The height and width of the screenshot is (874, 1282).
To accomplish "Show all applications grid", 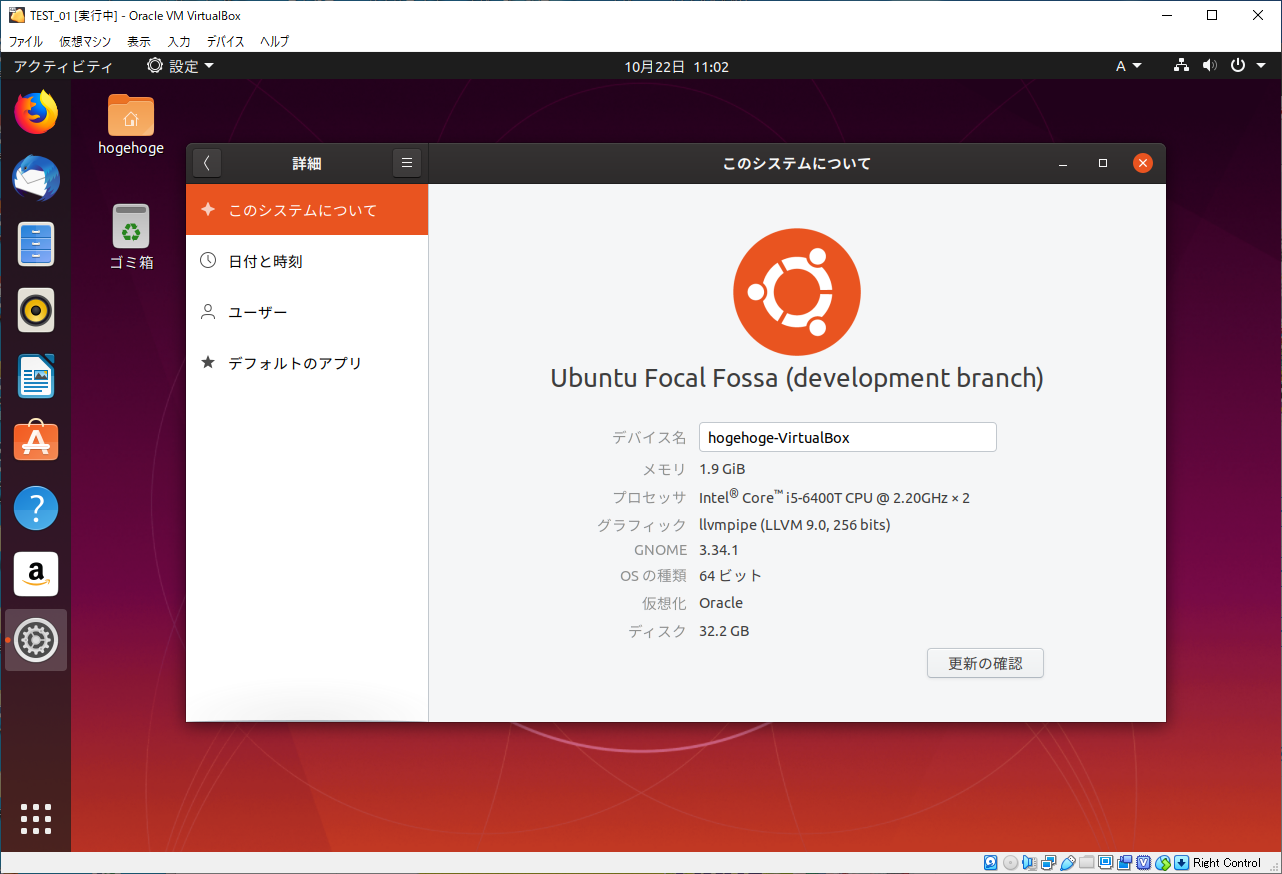I will pos(36,818).
